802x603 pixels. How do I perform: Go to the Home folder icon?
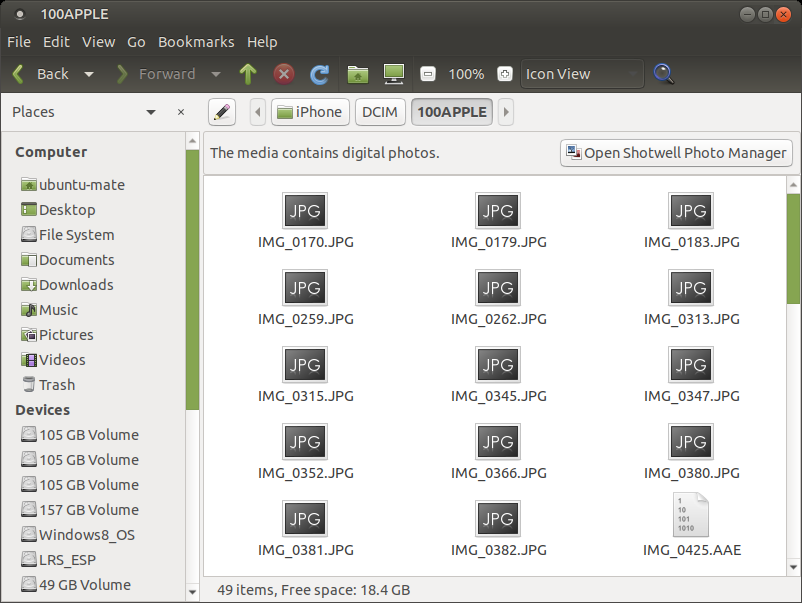coord(357,74)
